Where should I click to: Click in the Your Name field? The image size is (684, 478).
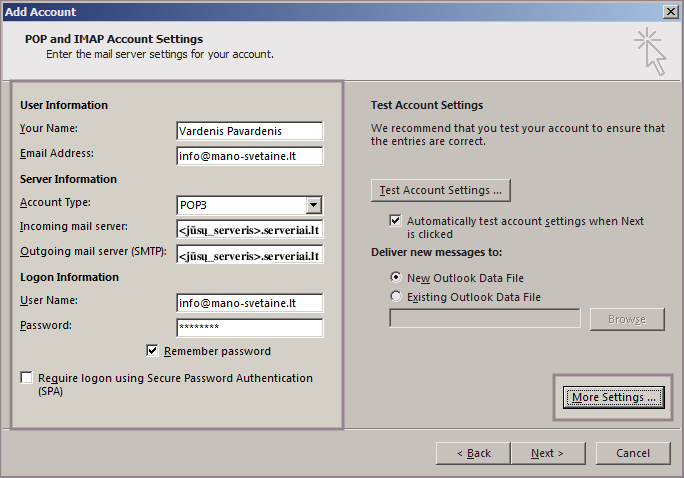pos(249,131)
